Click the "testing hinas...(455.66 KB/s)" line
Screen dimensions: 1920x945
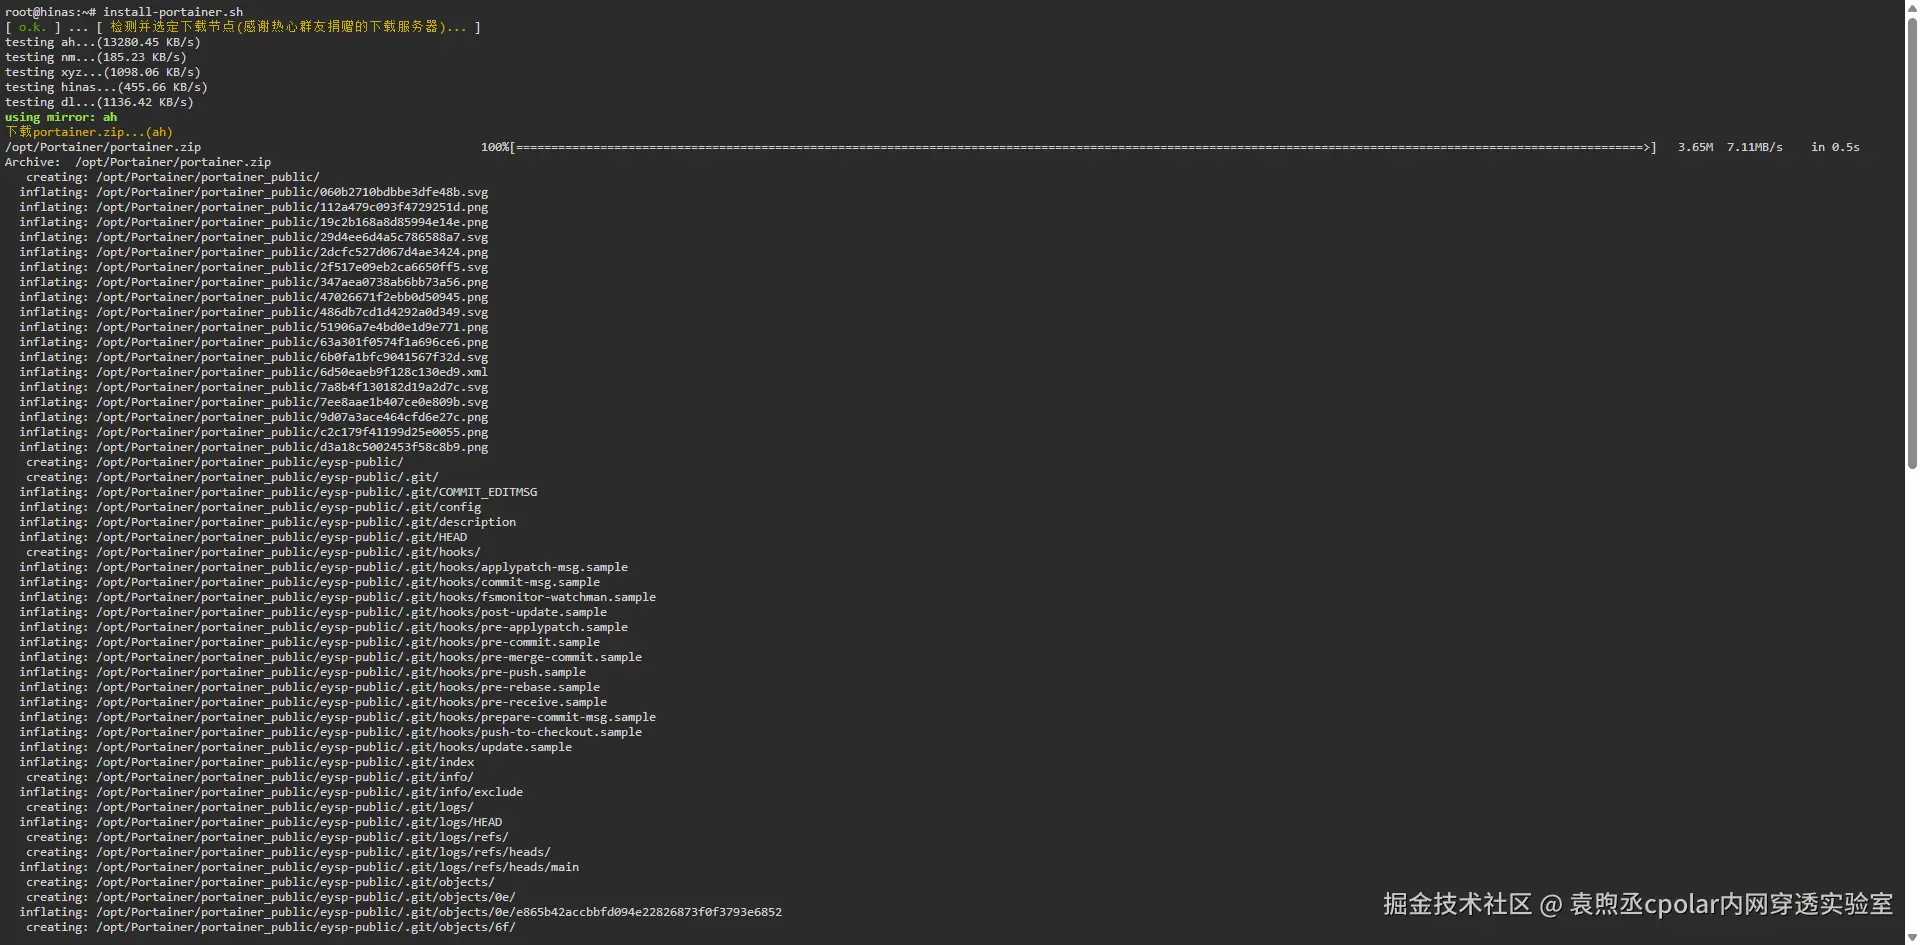(106, 87)
